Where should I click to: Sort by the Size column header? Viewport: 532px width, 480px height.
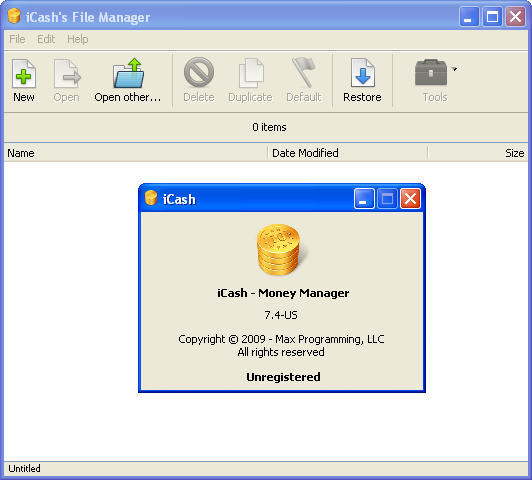tap(478, 153)
